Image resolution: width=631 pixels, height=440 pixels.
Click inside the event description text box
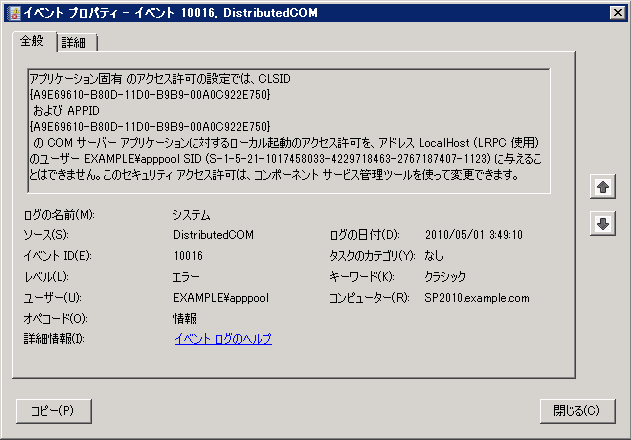click(289, 131)
